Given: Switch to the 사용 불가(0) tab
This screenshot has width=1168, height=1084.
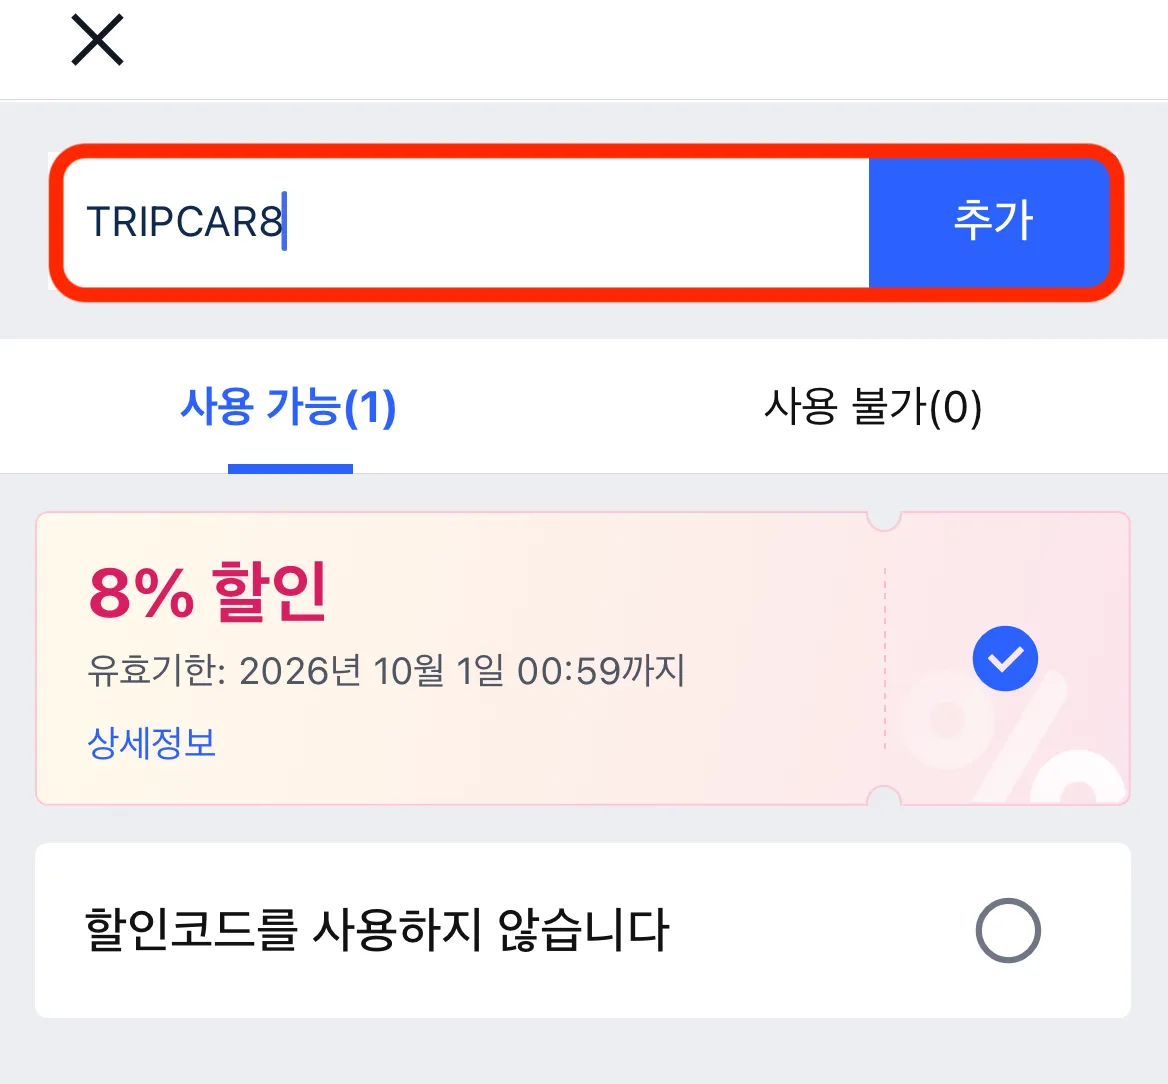Looking at the screenshot, I should tap(875, 406).
